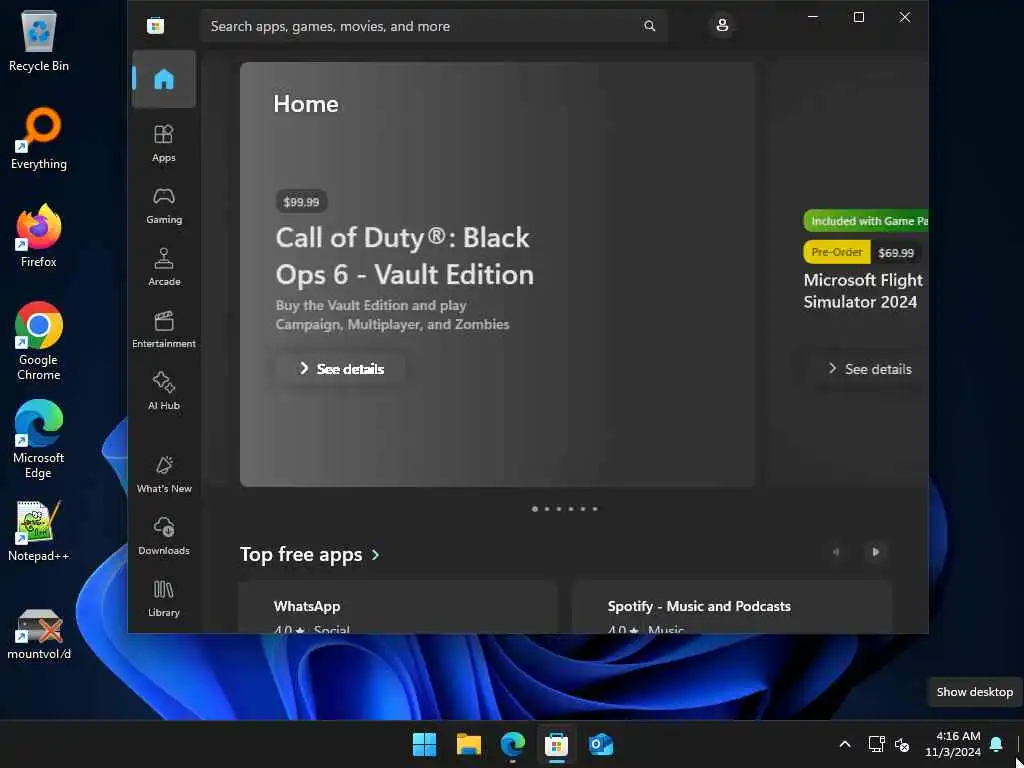The height and width of the screenshot is (768, 1024).
Task: Open the Apps section in sidebar
Action: tap(164, 143)
